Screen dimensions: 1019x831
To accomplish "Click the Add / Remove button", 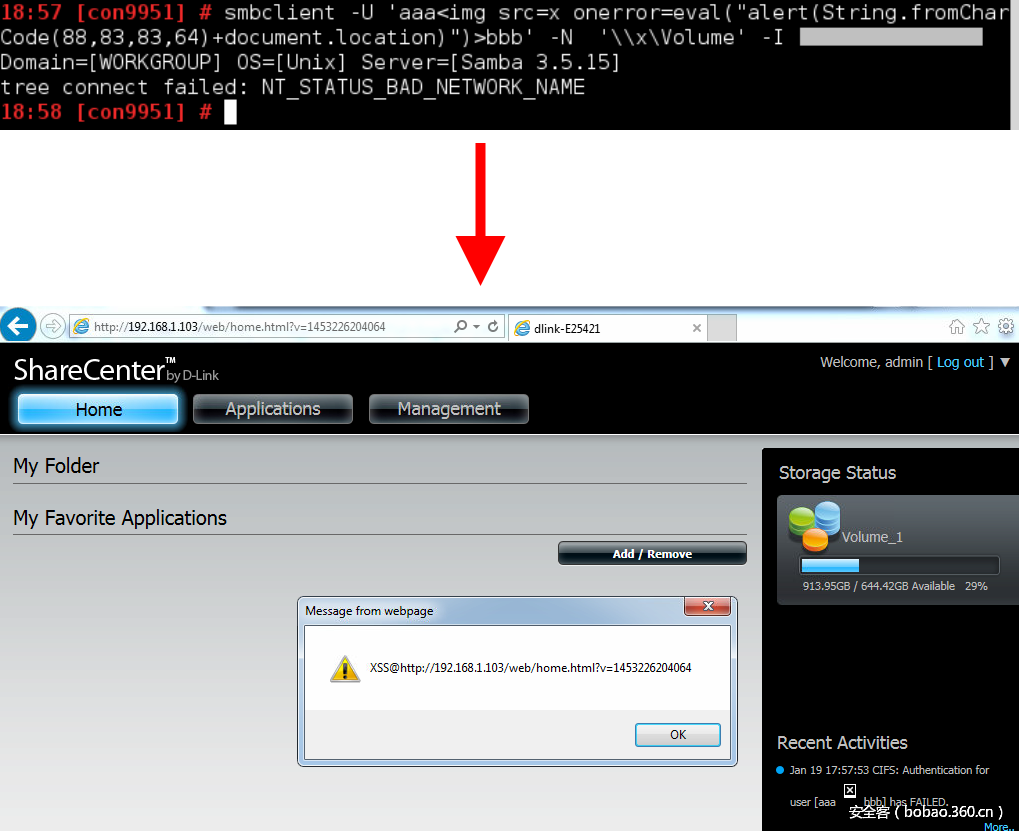I will click(652, 554).
